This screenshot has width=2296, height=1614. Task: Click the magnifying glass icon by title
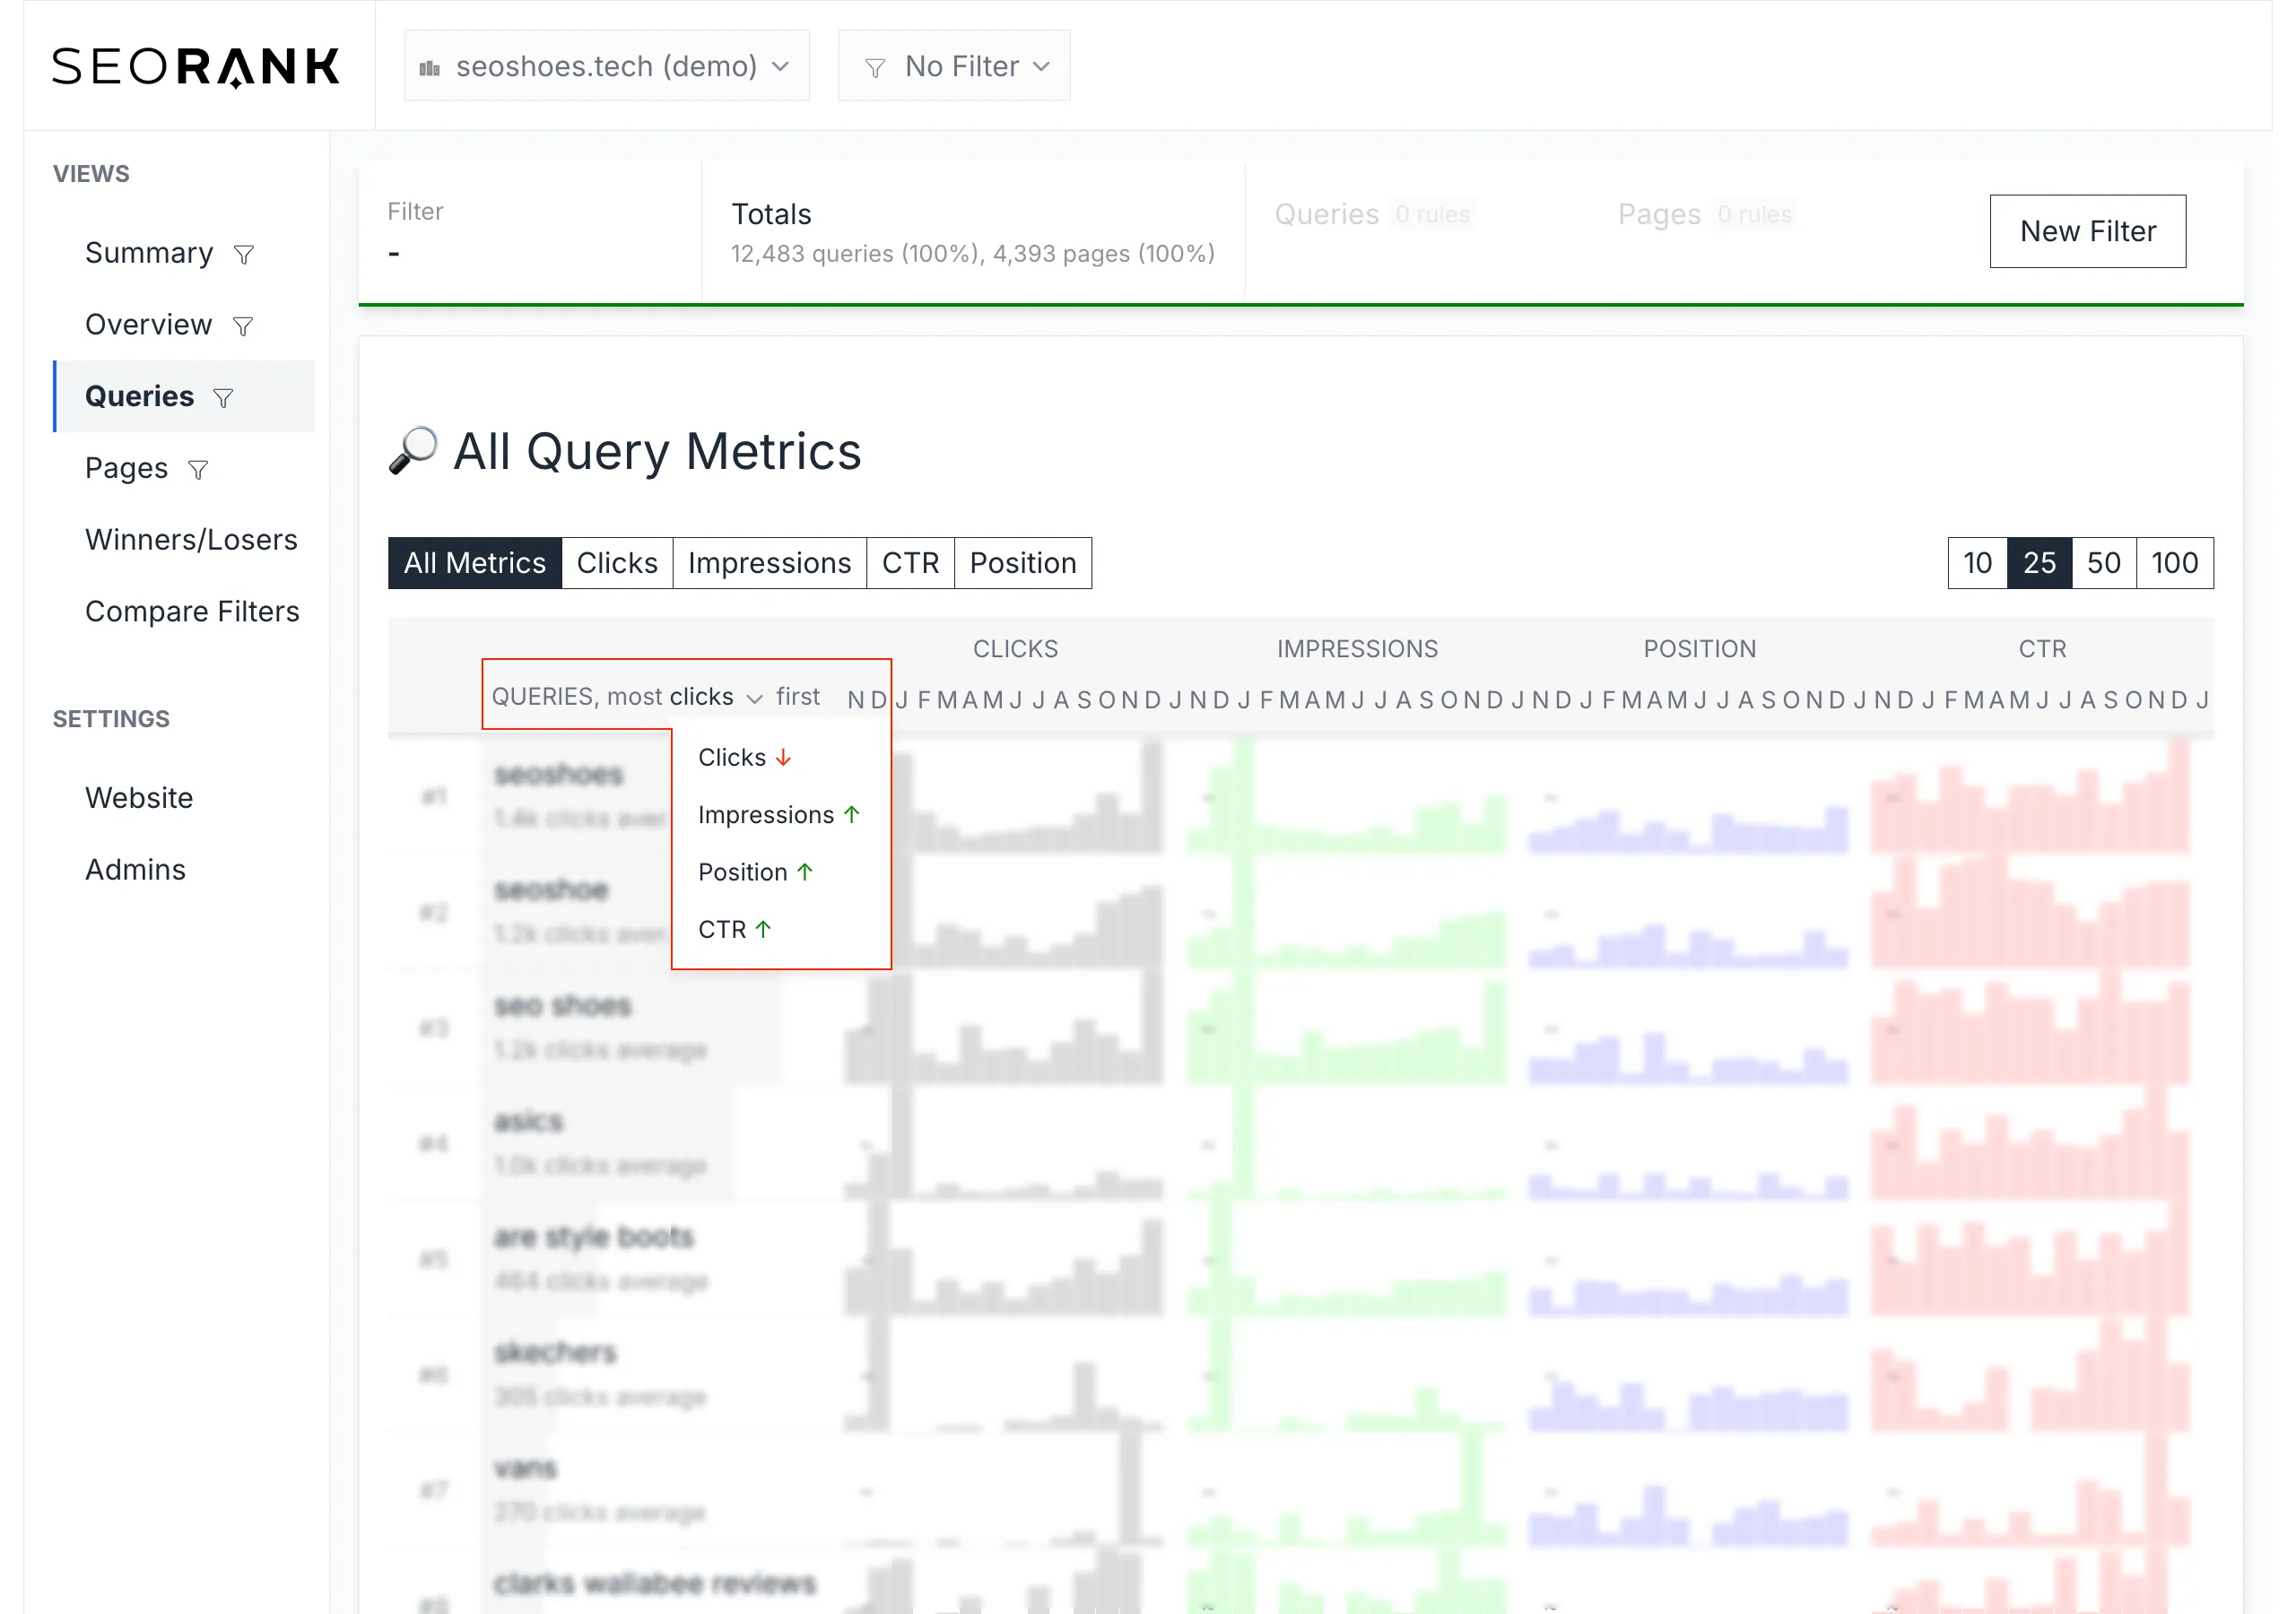[x=413, y=451]
